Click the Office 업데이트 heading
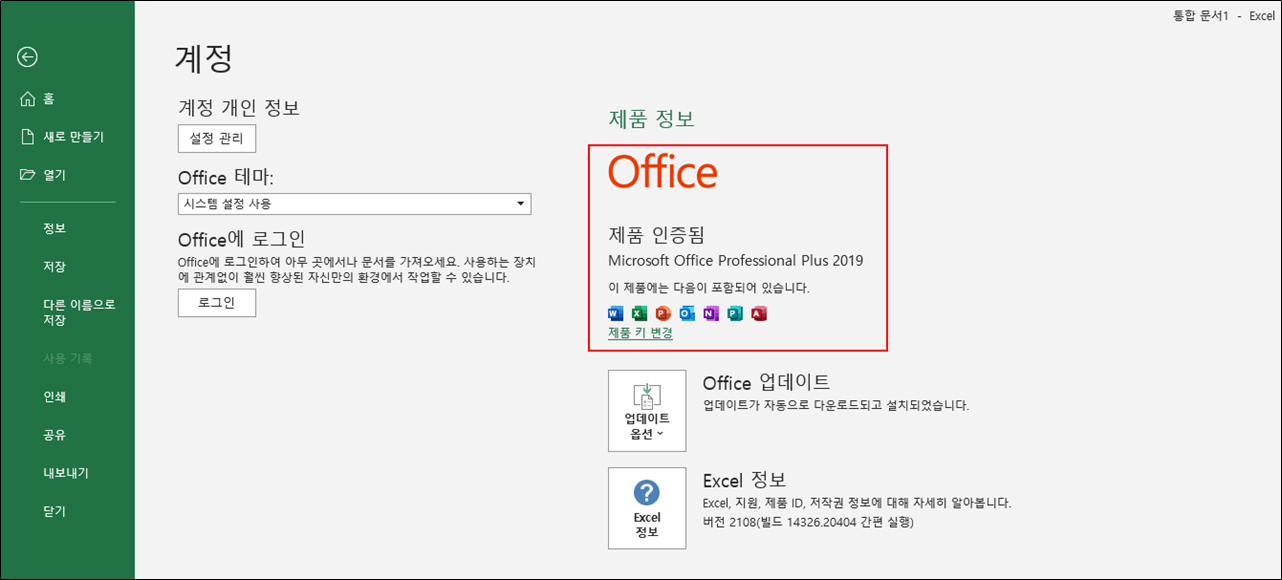This screenshot has width=1282, height=580. pyautogui.click(x=766, y=382)
